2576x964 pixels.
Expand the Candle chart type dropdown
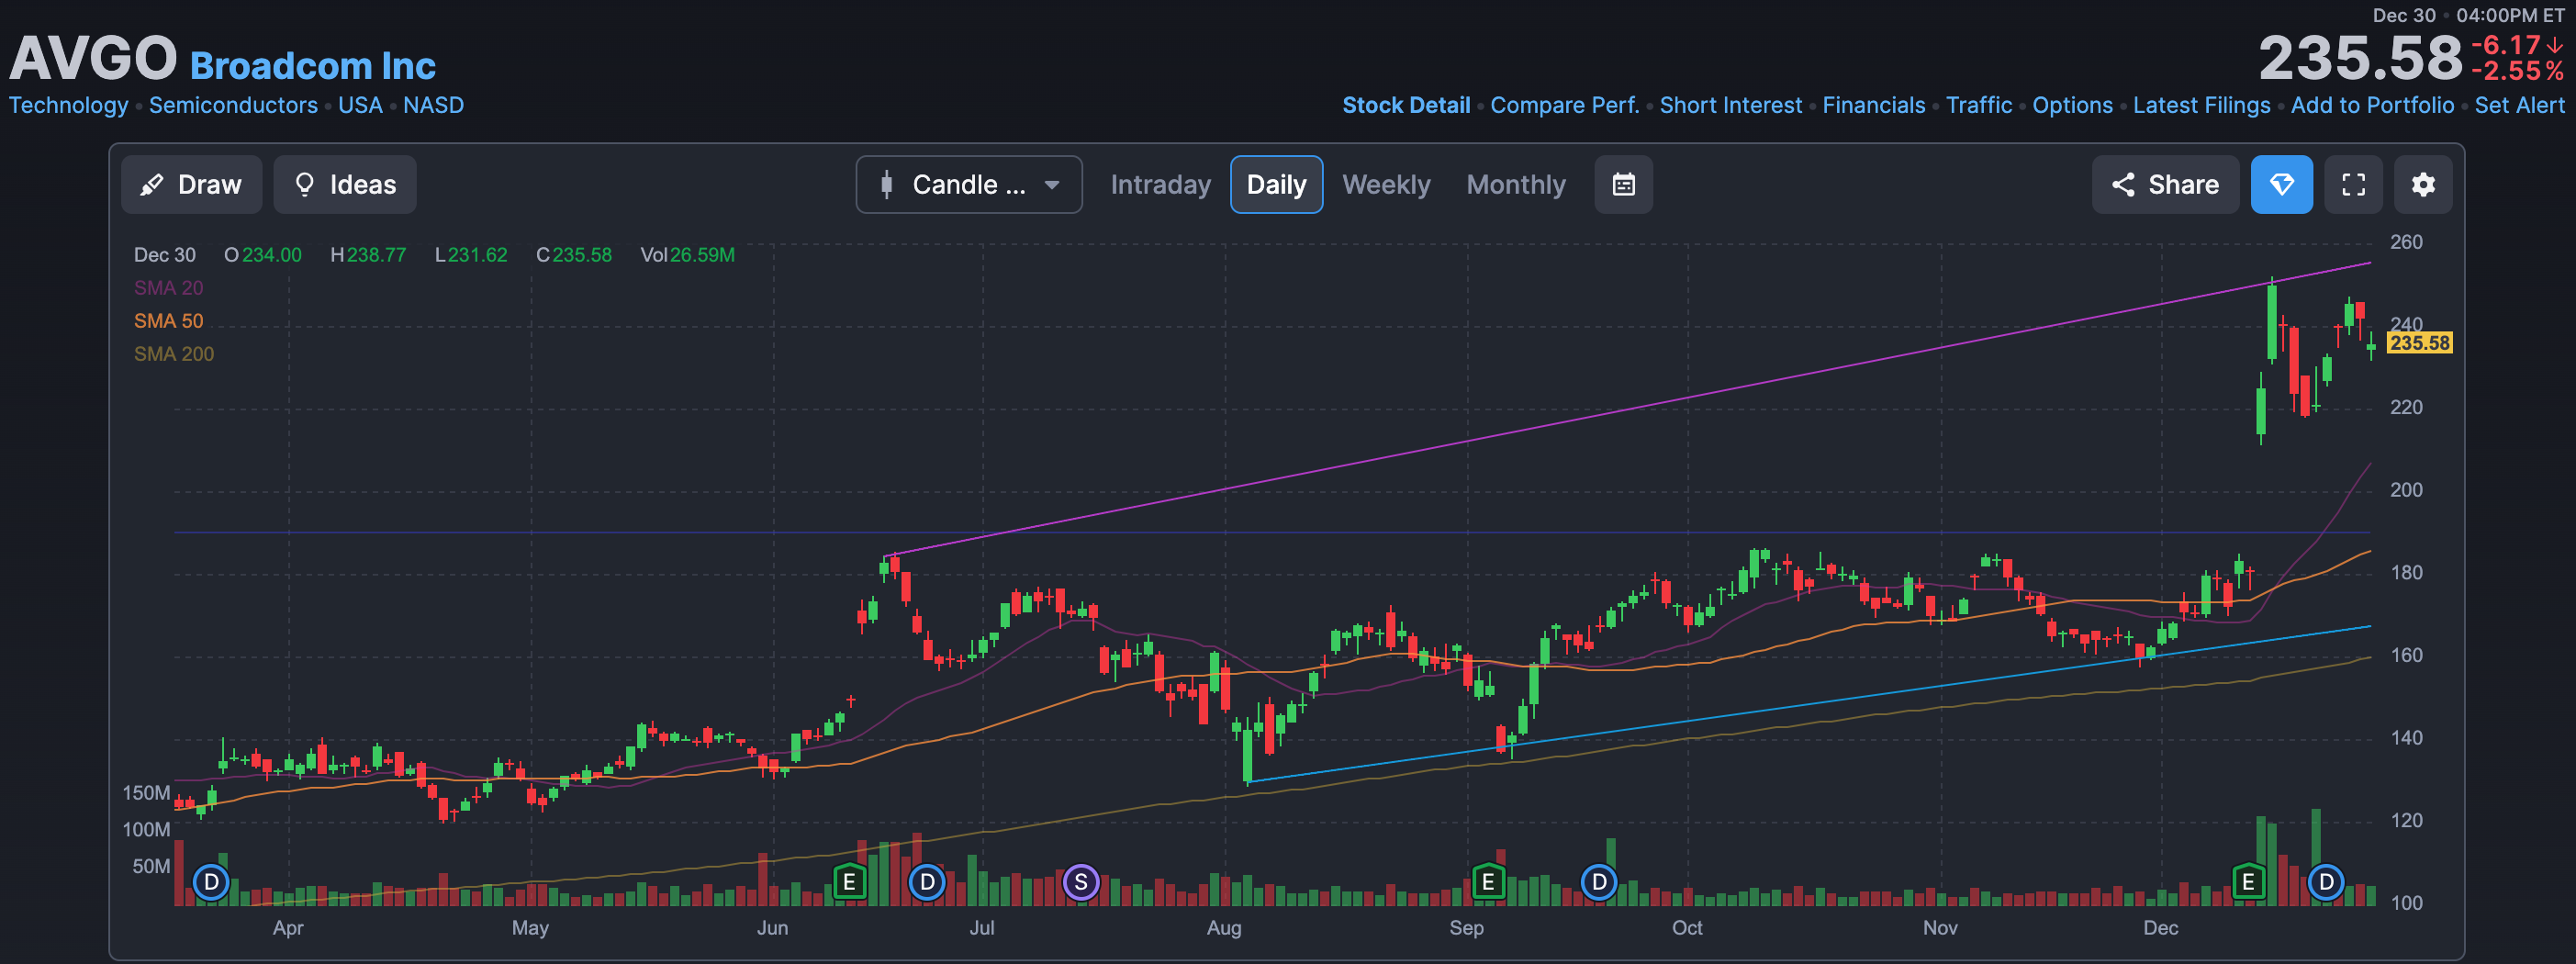pos(968,185)
